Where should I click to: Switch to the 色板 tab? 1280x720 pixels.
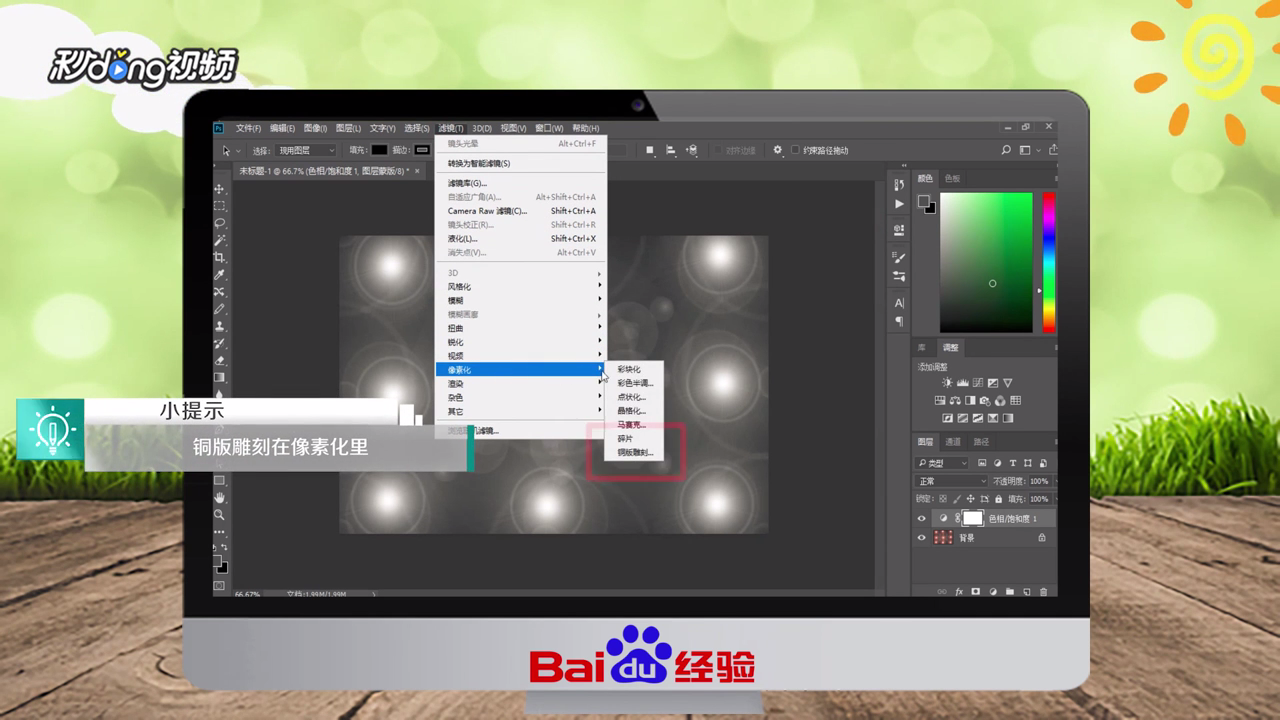pos(952,178)
